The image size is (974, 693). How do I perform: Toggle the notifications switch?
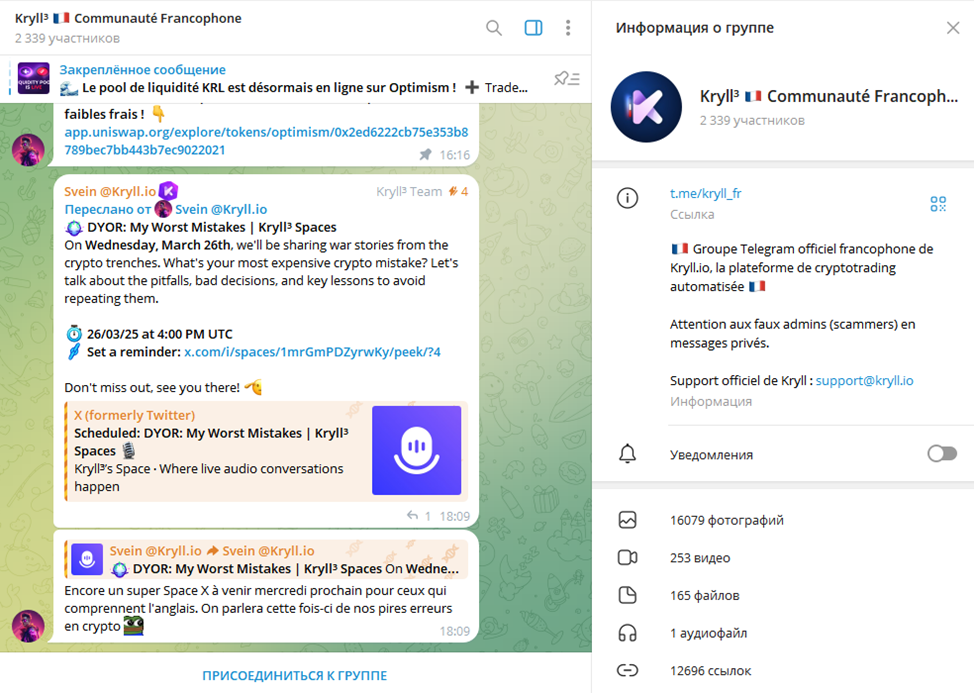(942, 454)
